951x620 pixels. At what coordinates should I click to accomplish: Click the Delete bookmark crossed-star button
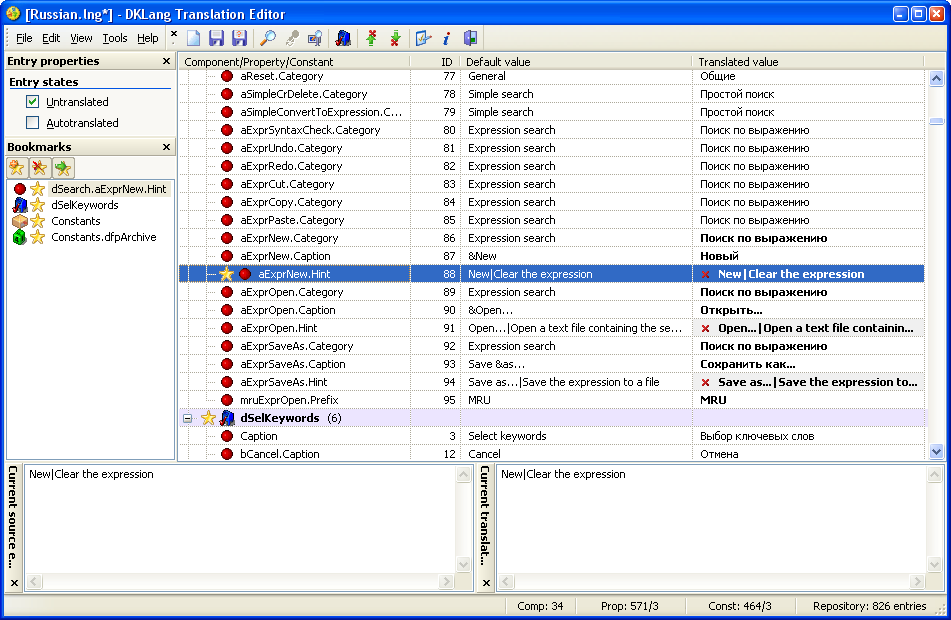pos(40,168)
